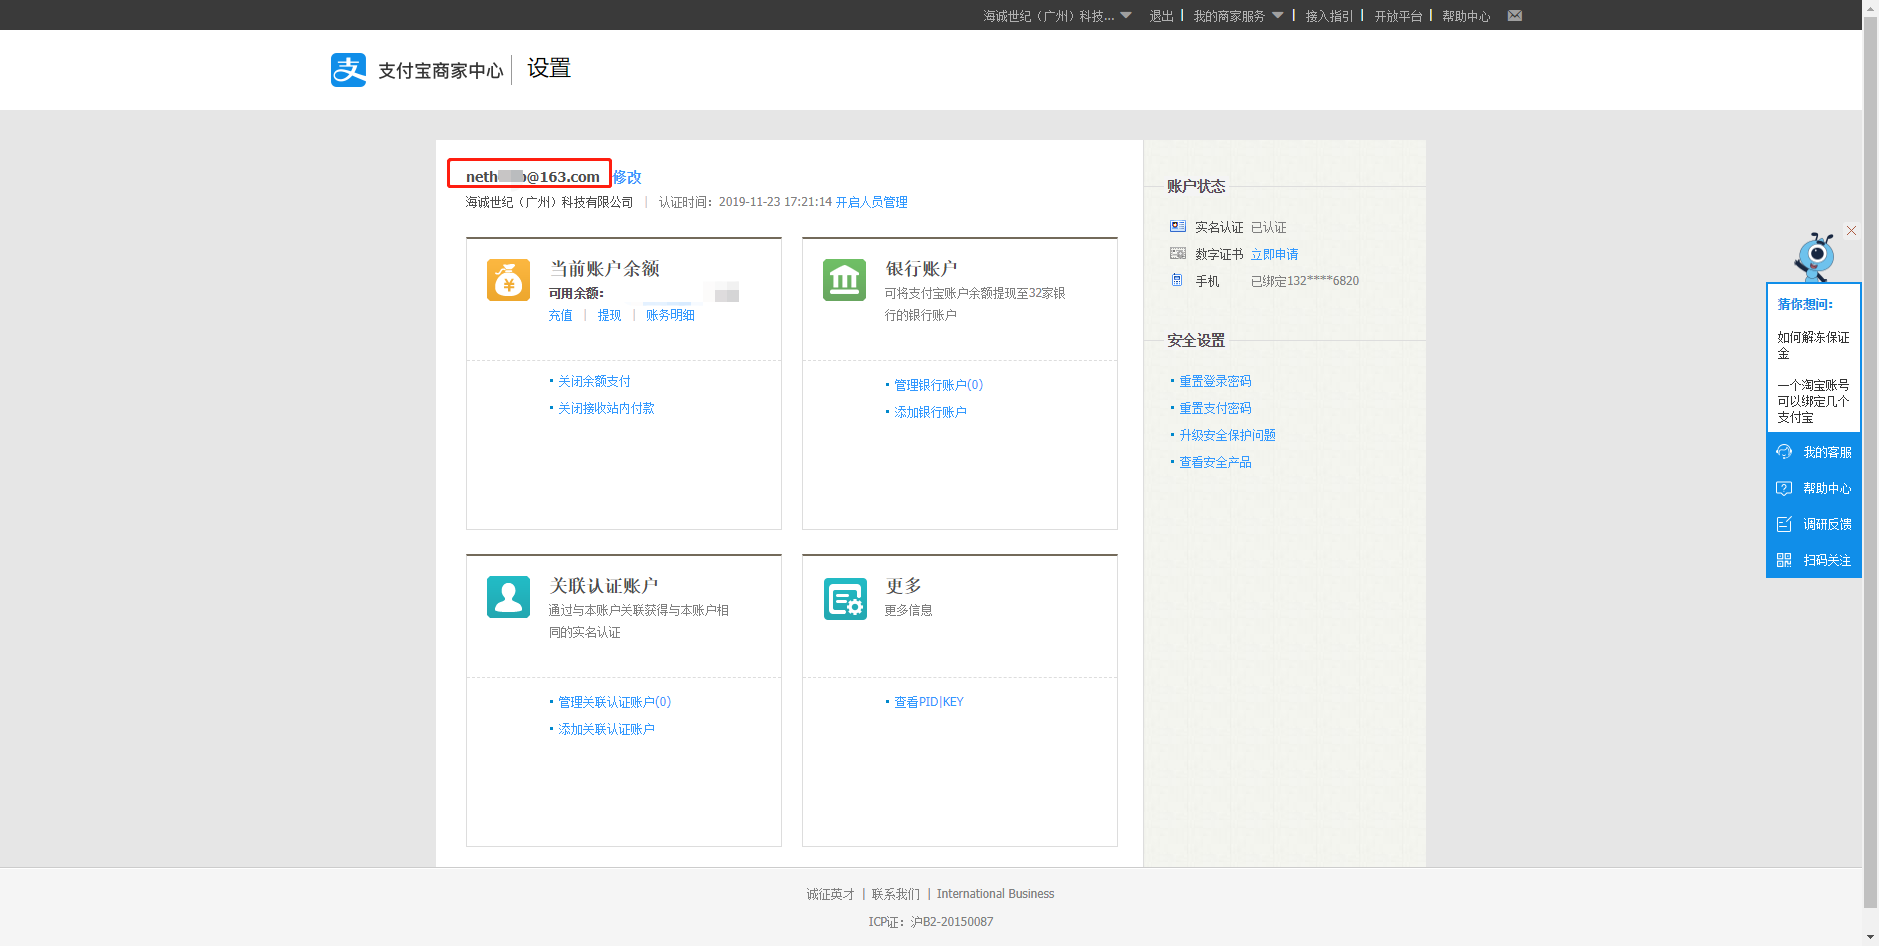Click 修改 link next to email

627,177
